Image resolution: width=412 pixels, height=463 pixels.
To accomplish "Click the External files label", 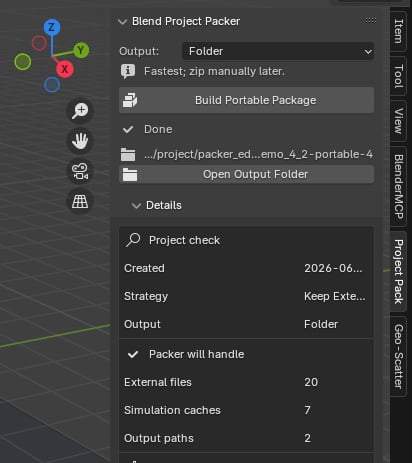I will click(158, 382).
